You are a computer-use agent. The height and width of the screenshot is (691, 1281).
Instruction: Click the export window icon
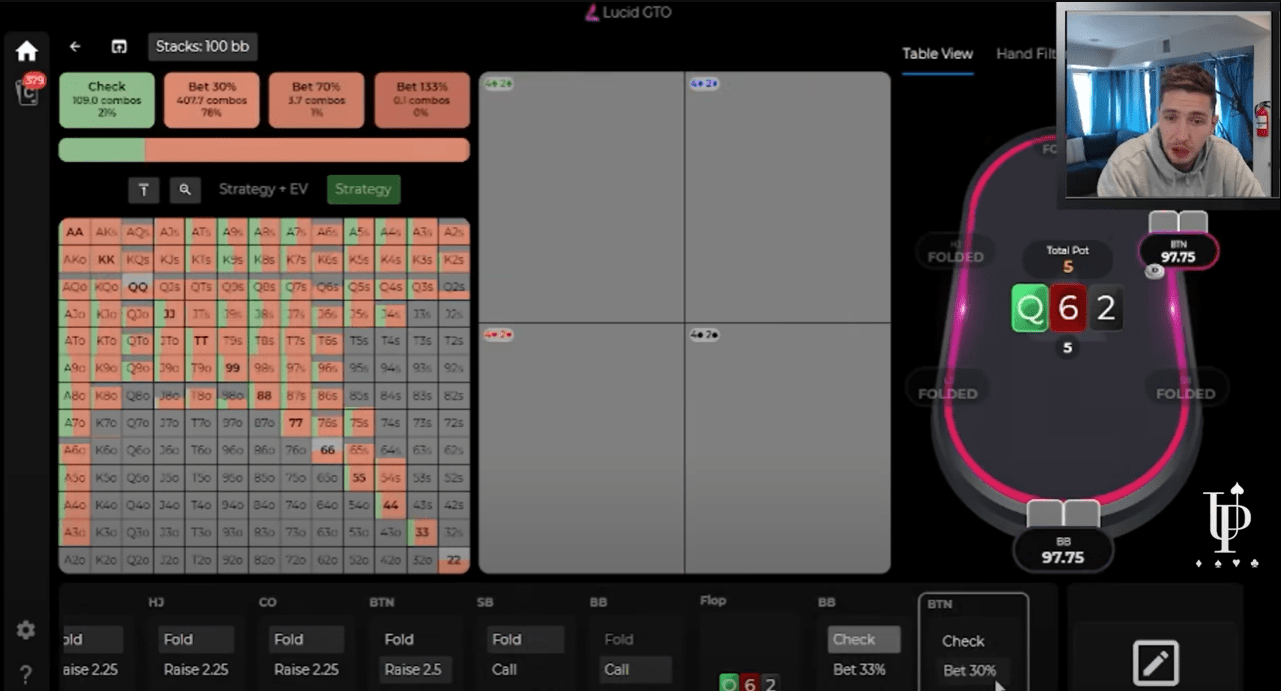click(x=119, y=47)
